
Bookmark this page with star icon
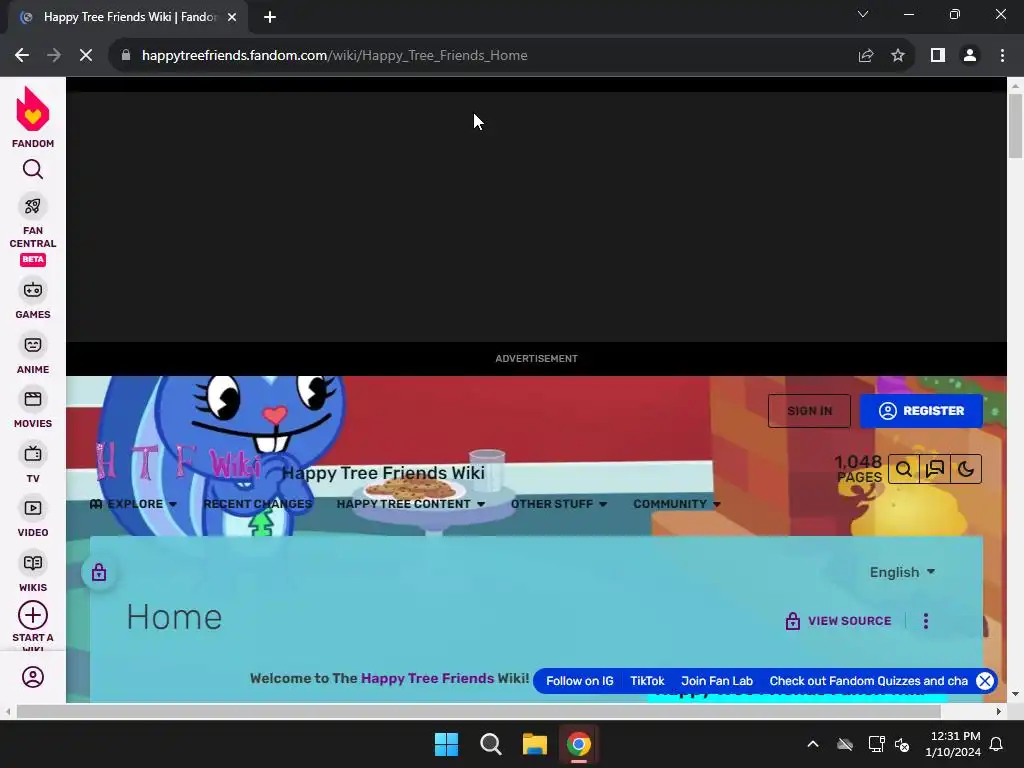tap(898, 56)
